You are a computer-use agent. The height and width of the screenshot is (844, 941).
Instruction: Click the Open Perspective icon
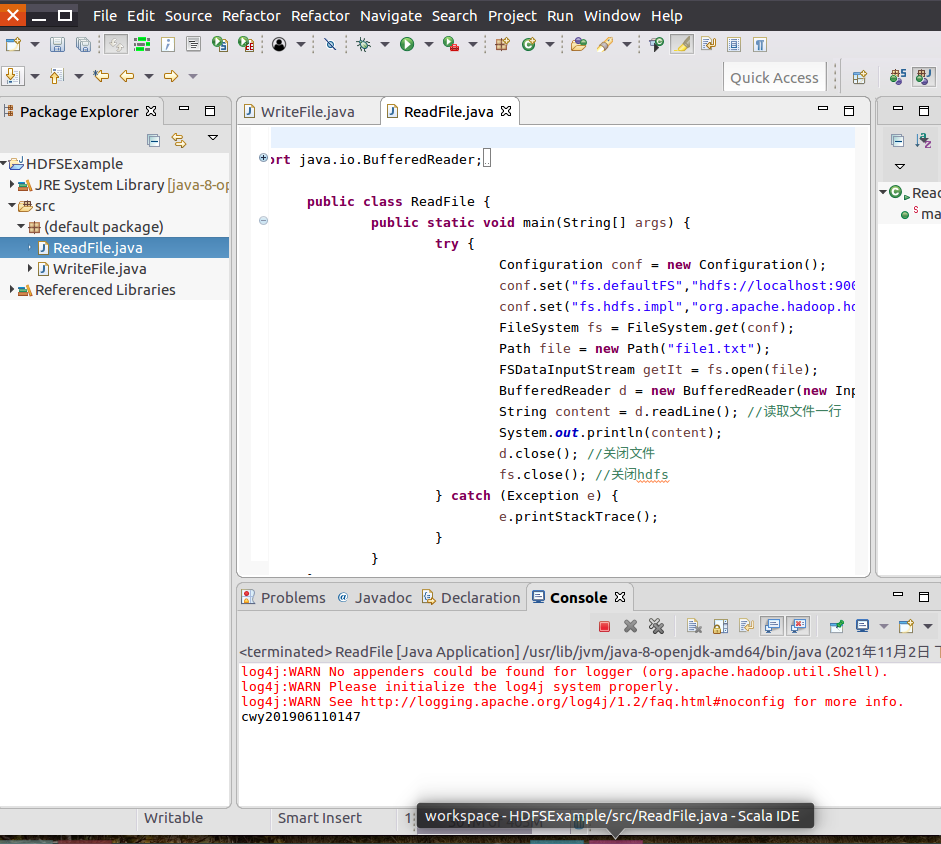(859, 77)
